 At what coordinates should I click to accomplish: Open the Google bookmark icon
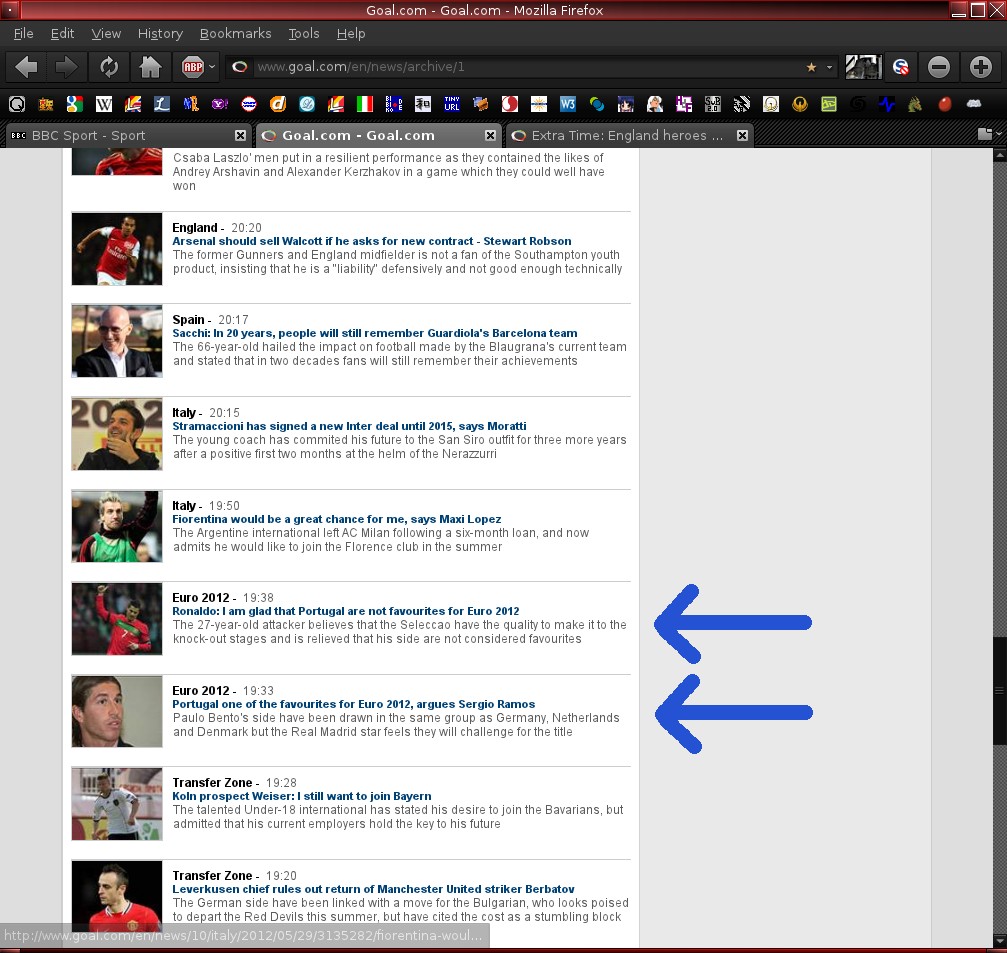click(x=74, y=104)
